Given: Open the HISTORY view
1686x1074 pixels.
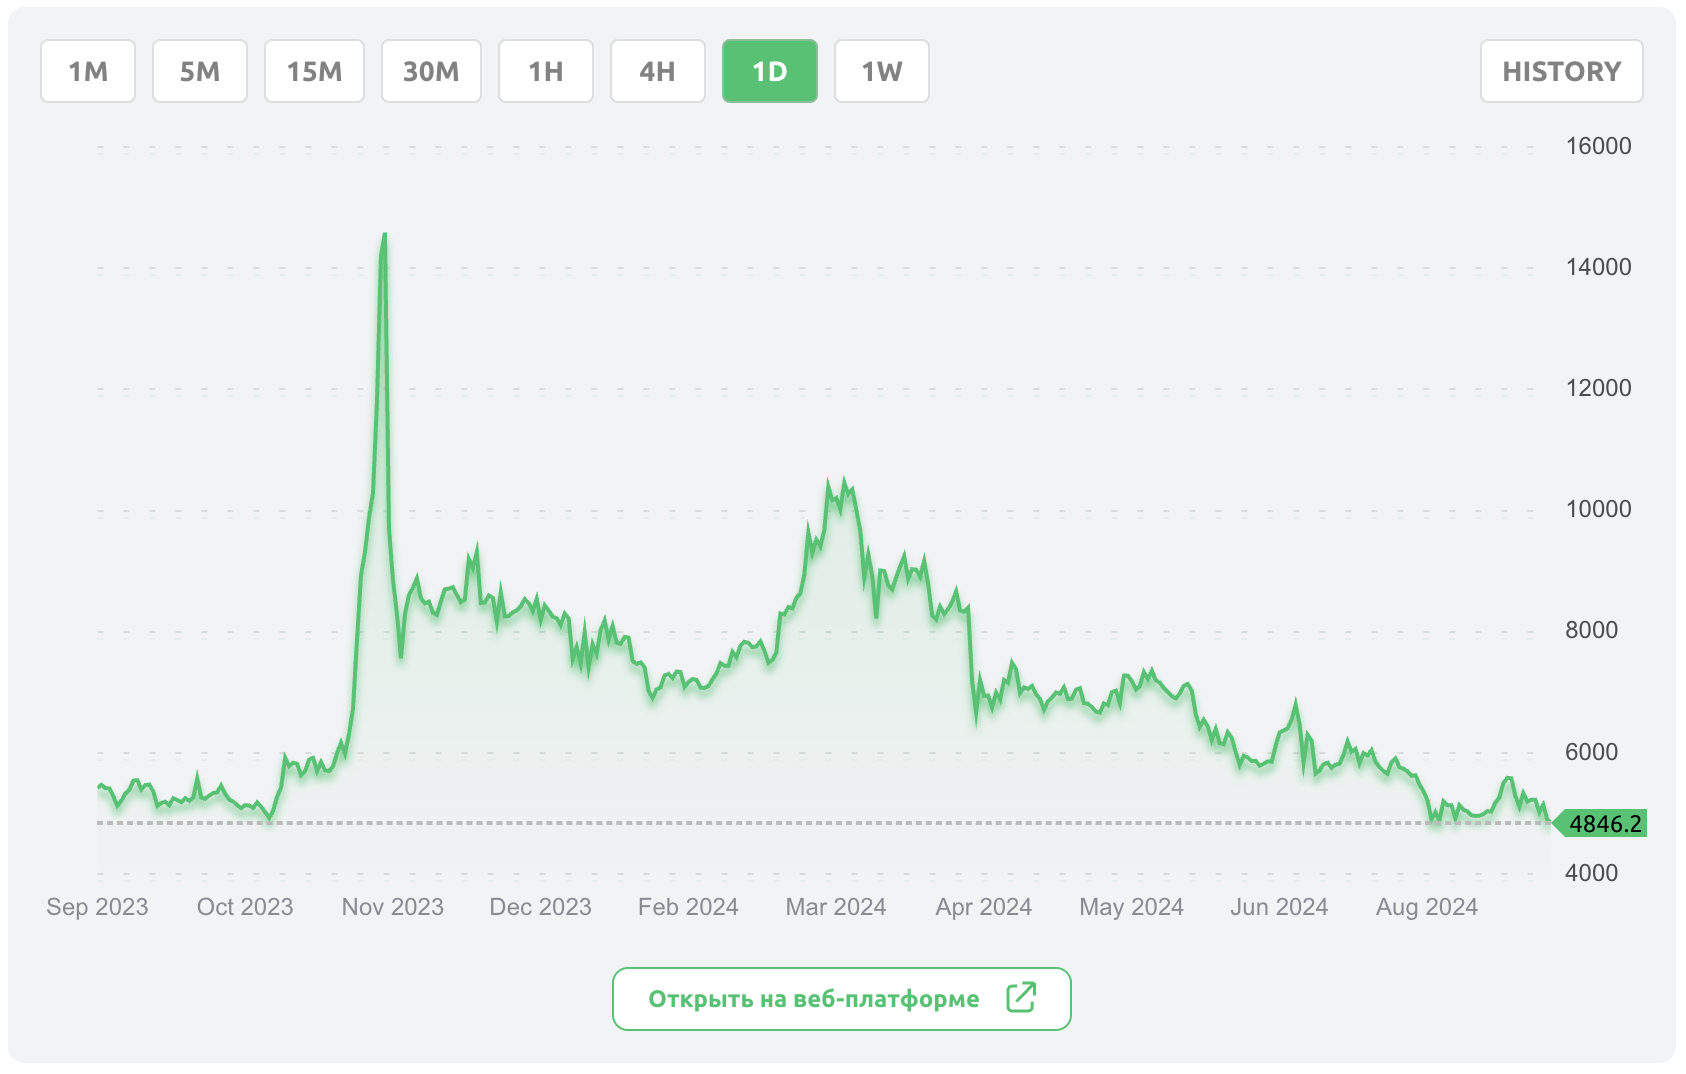Looking at the screenshot, I should pyautogui.click(x=1561, y=71).
